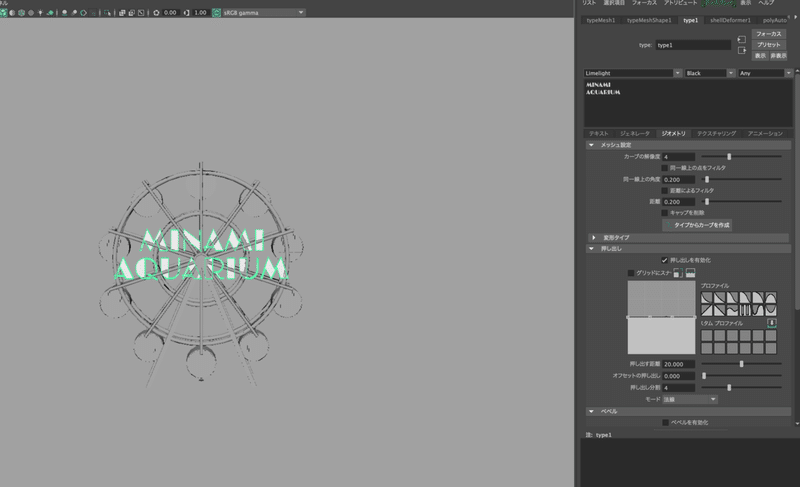Screen dimensions: 800x487
Task: Click the 押し出し分割 slider handle
Action: [x=729, y=388]
